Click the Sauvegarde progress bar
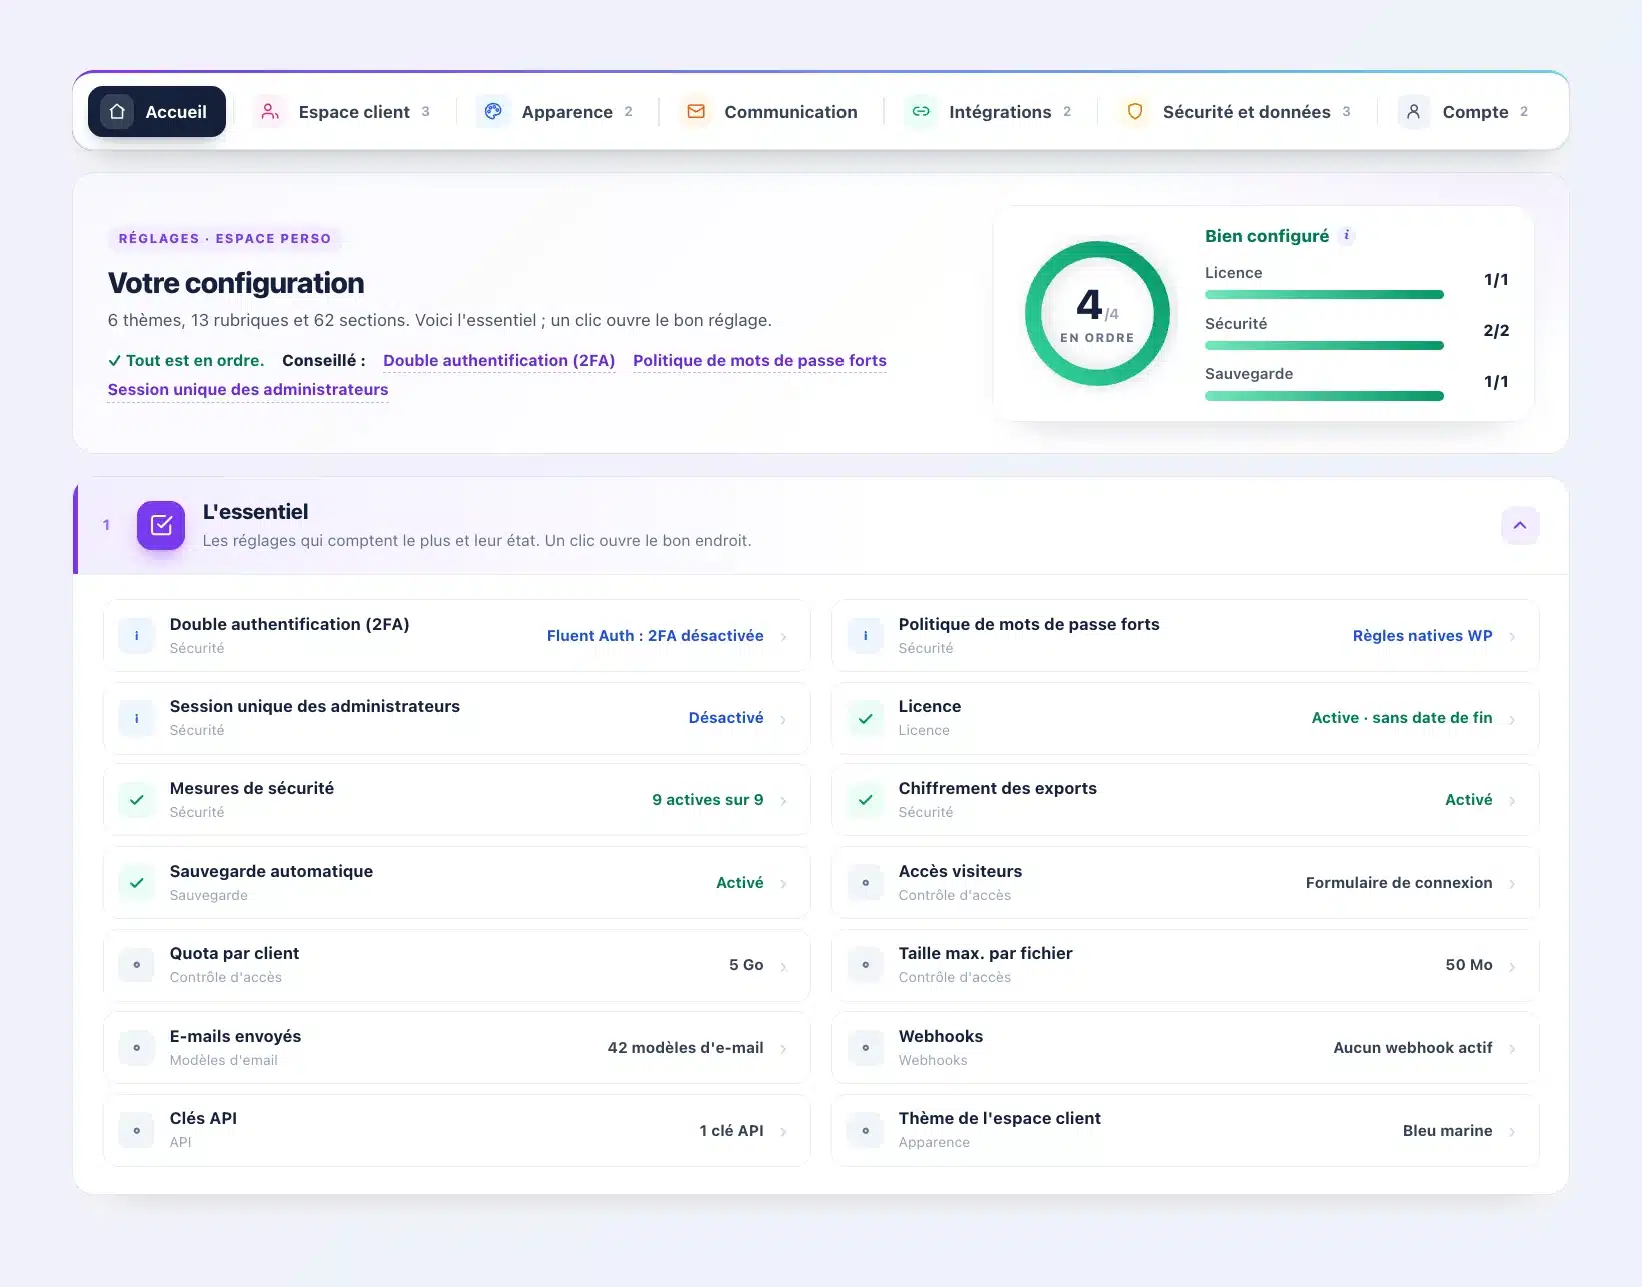 click(x=1324, y=396)
